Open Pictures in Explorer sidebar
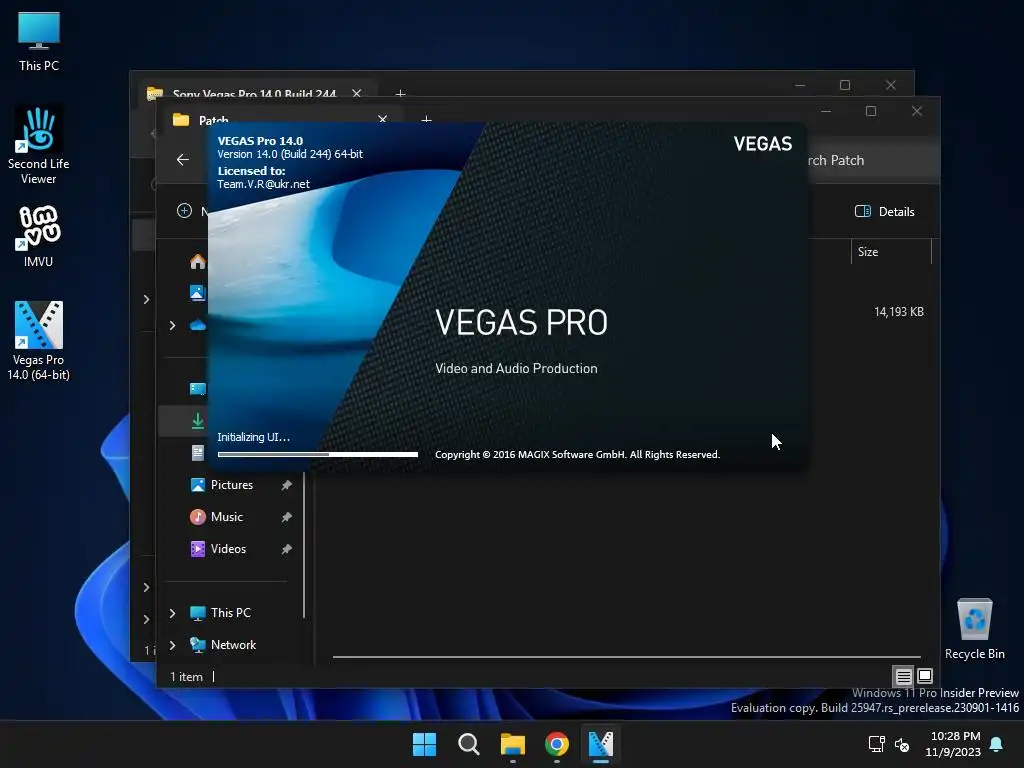Screen dimensions: 1024x768 point(232,485)
